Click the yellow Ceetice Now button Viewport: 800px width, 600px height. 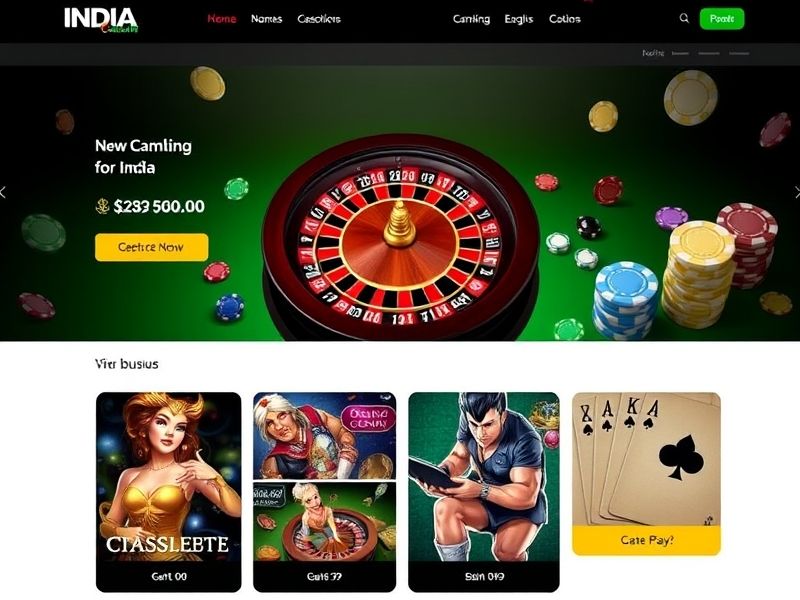tap(152, 247)
